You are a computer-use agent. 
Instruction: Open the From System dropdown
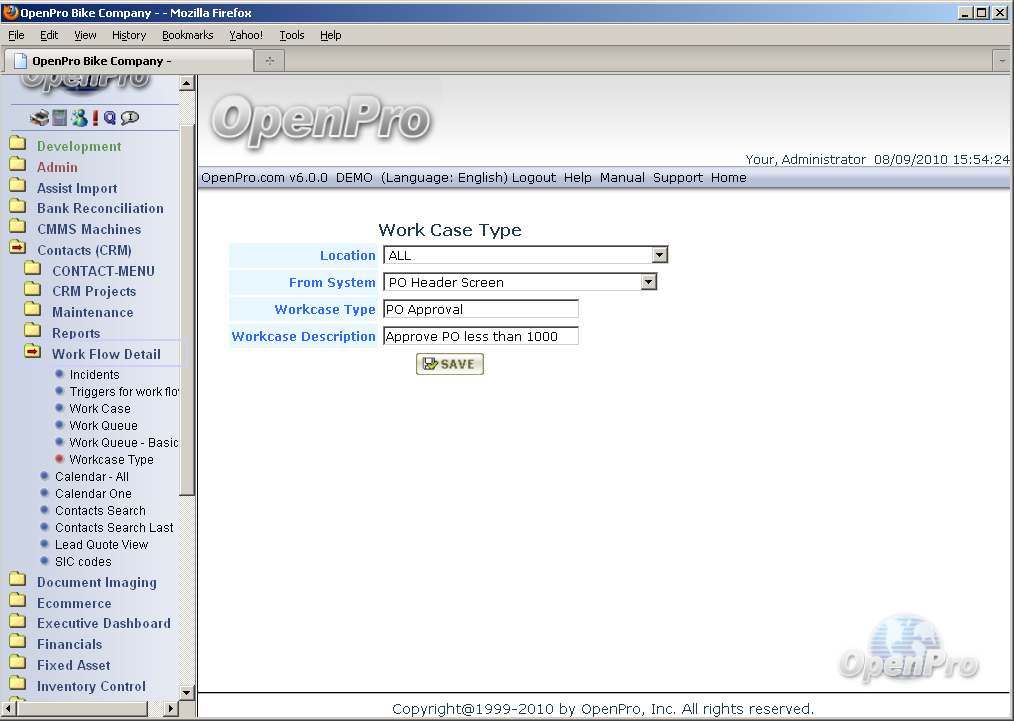[648, 282]
